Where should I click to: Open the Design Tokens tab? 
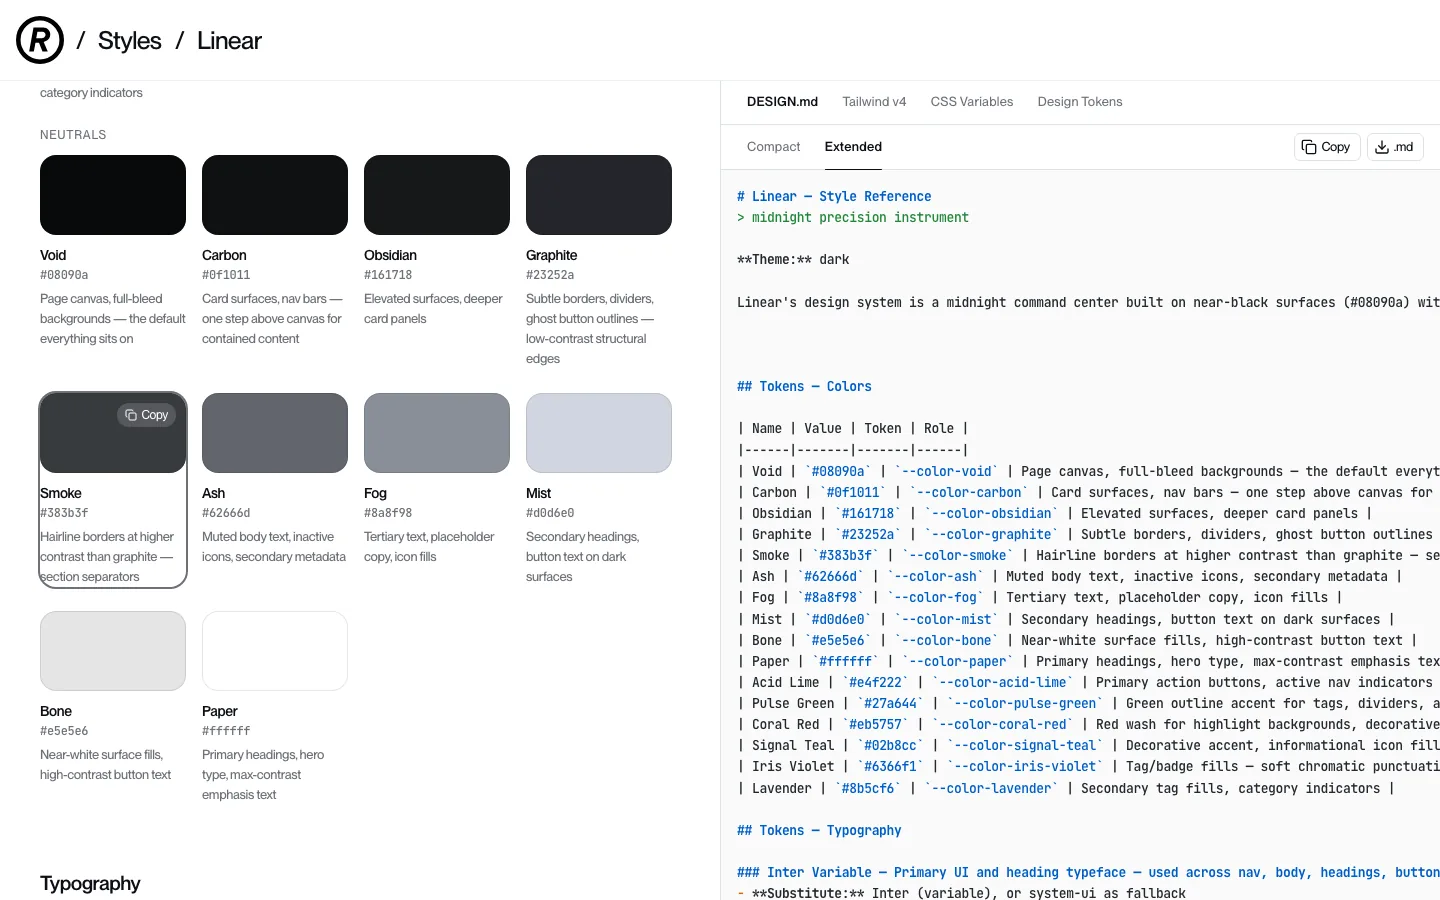pyautogui.click(x=1080, y=102)
